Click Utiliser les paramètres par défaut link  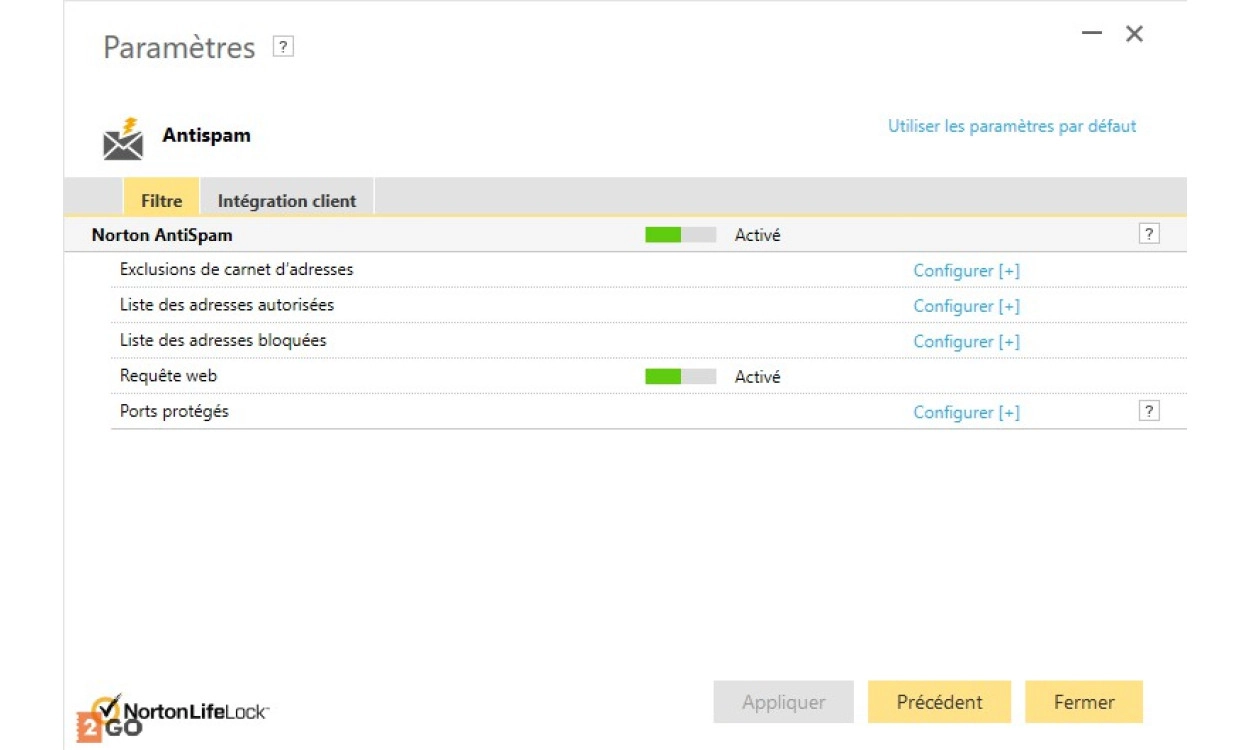coord(1012,127)
